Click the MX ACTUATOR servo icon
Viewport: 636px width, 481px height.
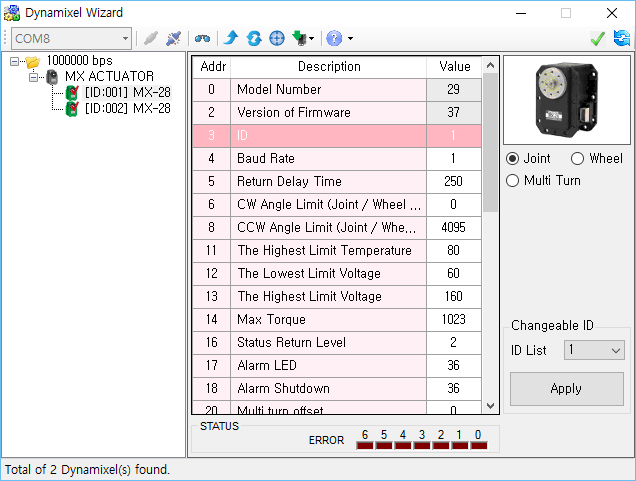[x=52, y=77]
